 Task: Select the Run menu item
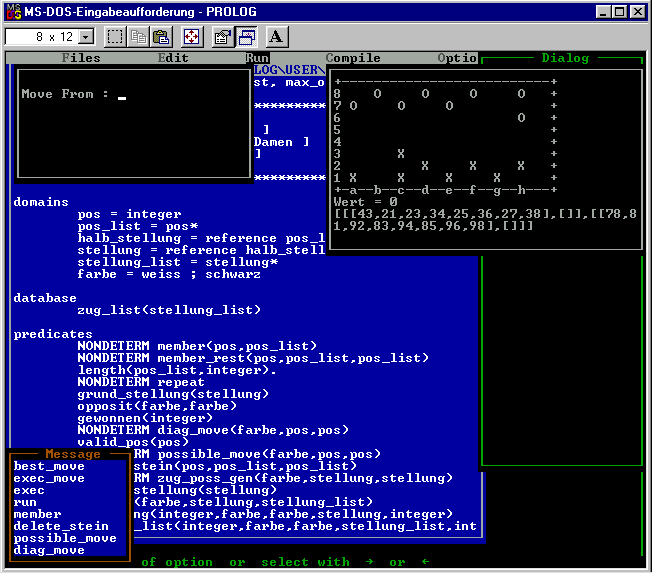click(257, 58)
